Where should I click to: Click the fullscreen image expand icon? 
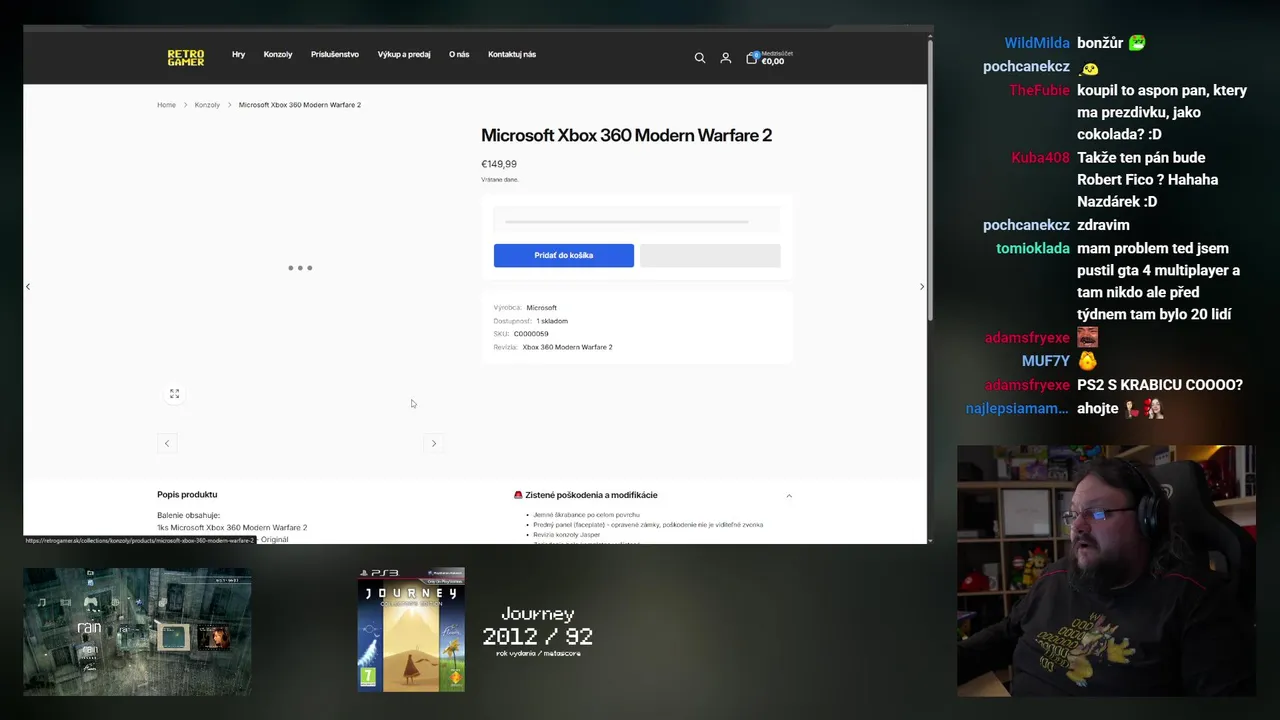[x=174, y=394]
